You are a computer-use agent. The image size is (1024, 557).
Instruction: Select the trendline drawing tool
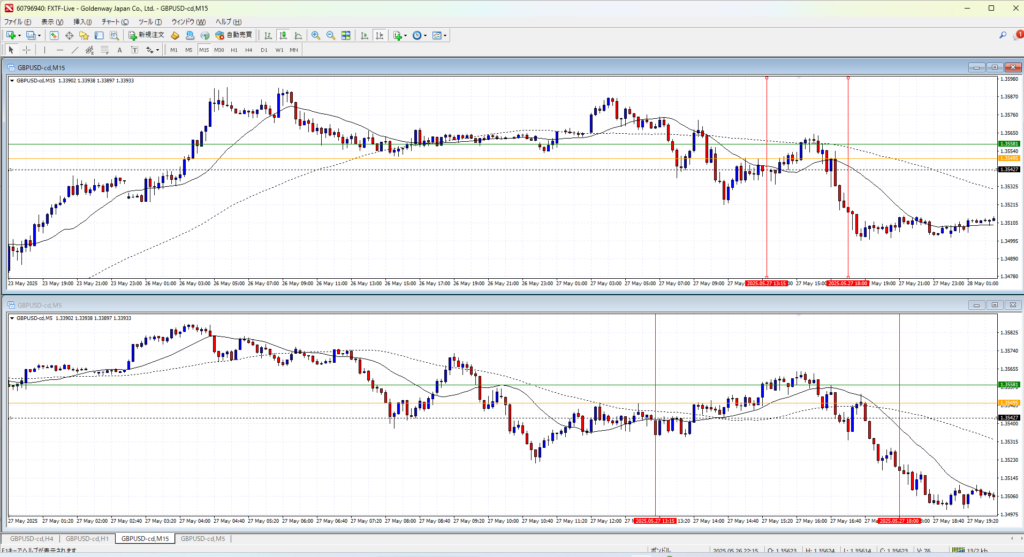click(x=77, y=49)
